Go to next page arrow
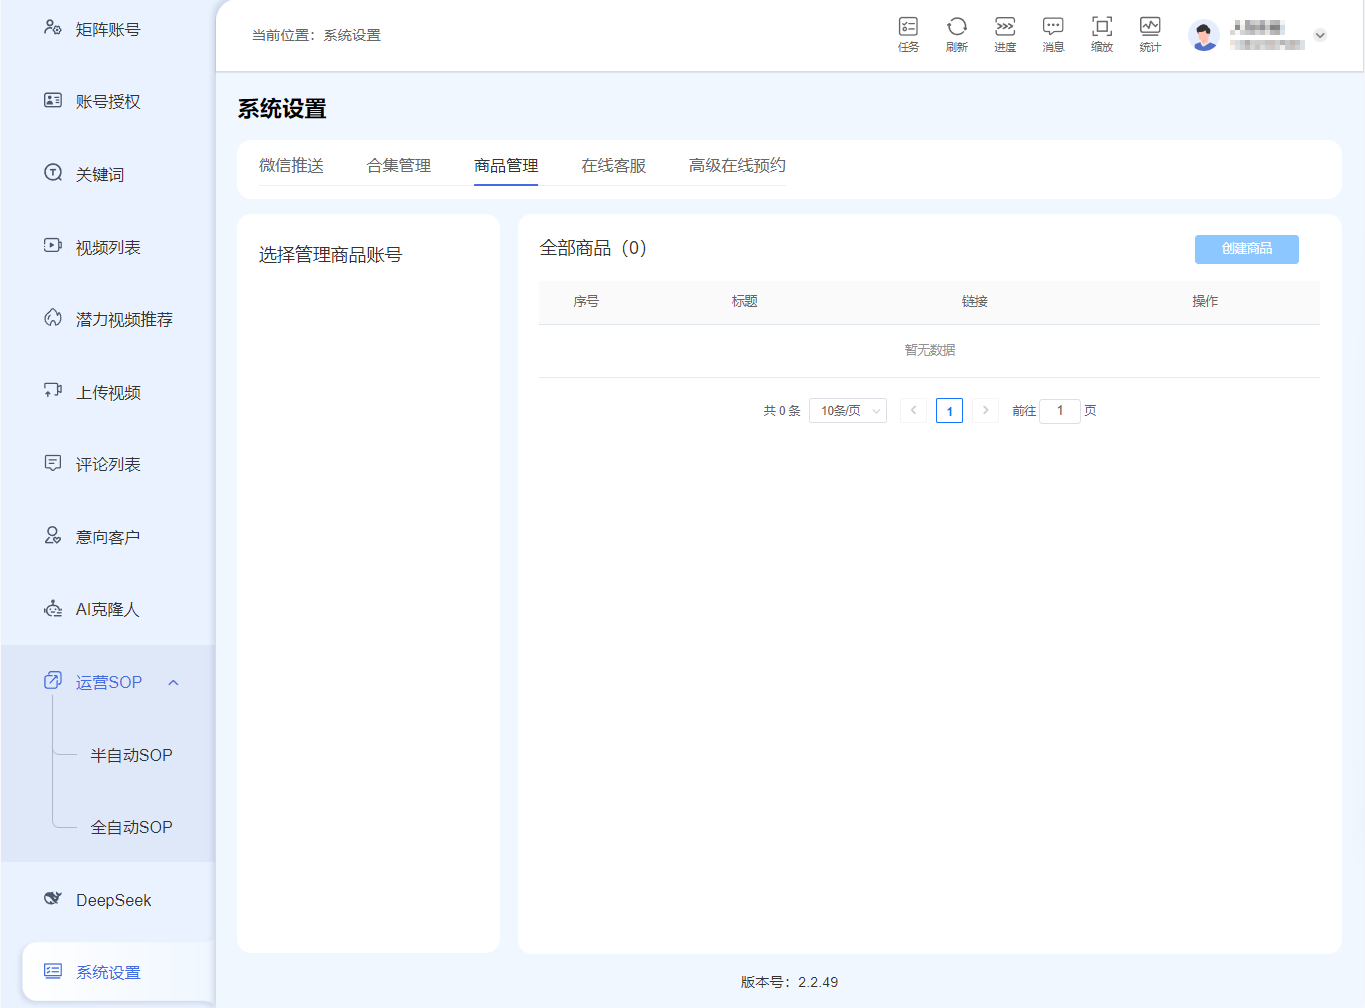 986,411
